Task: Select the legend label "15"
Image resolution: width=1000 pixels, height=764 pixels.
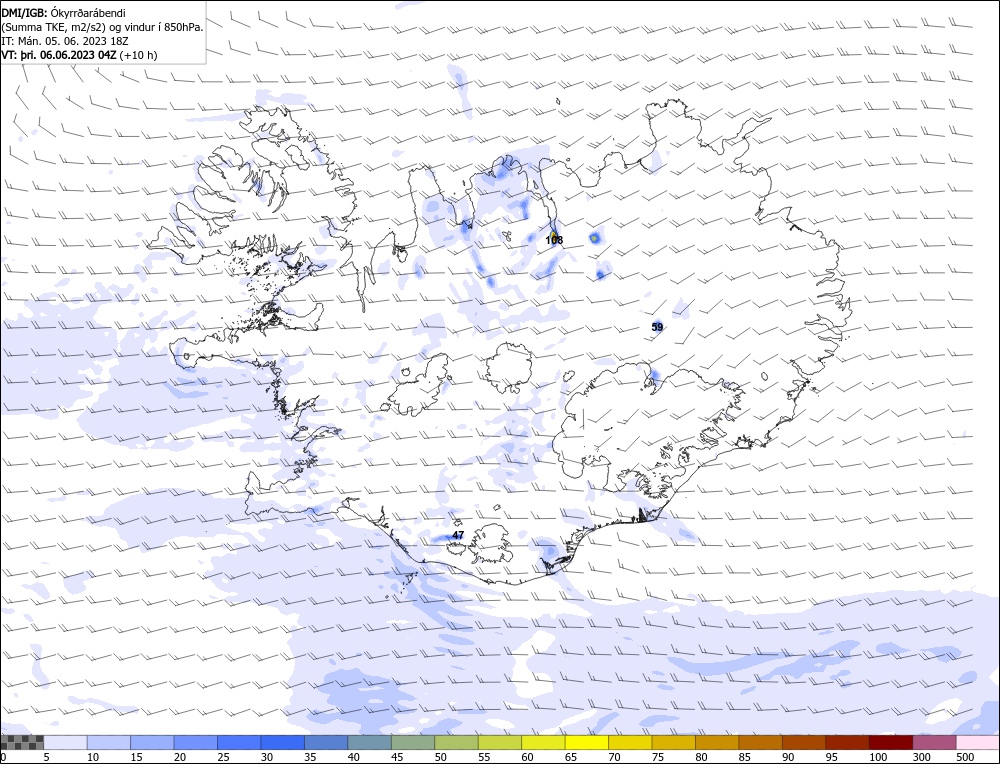Action: [x=136, y=757]
